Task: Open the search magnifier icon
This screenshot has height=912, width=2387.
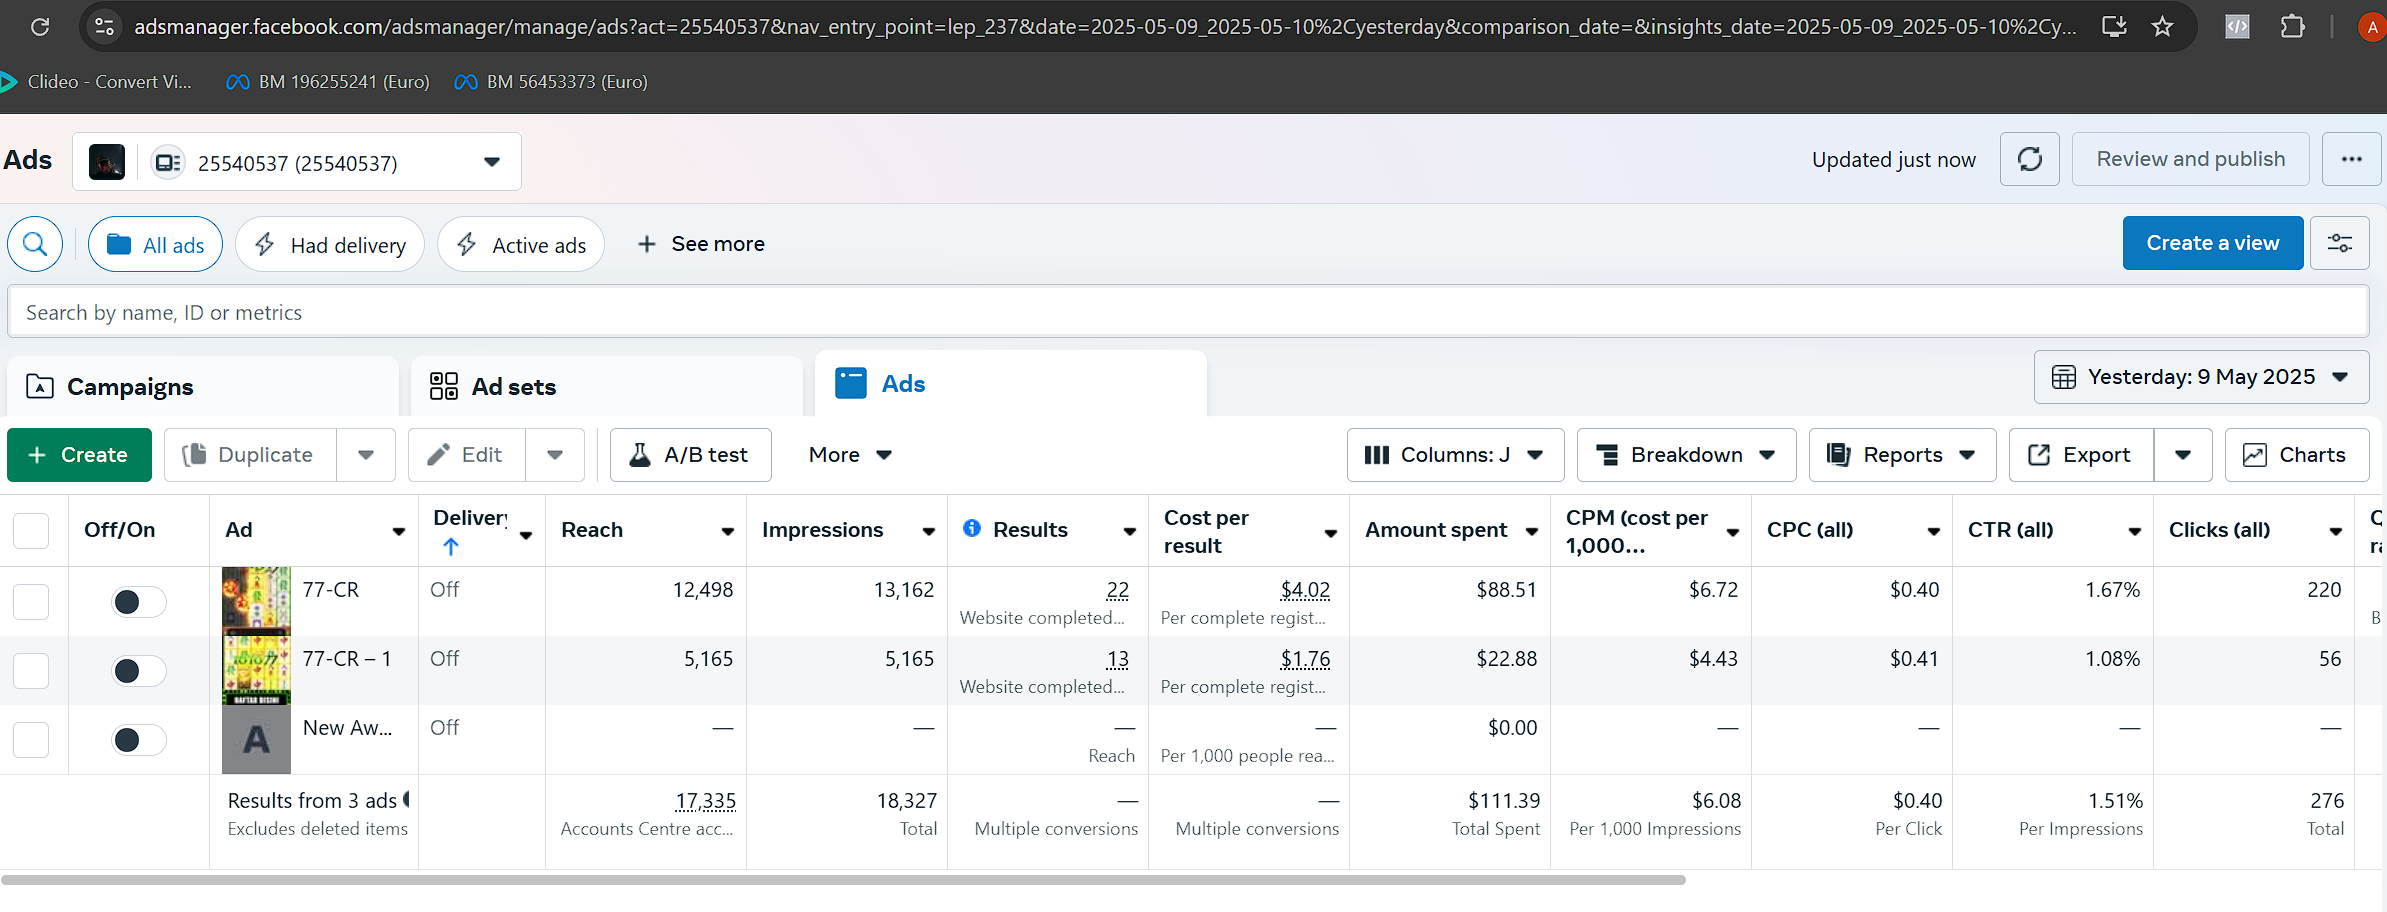Action: click(x=35, y=244)
